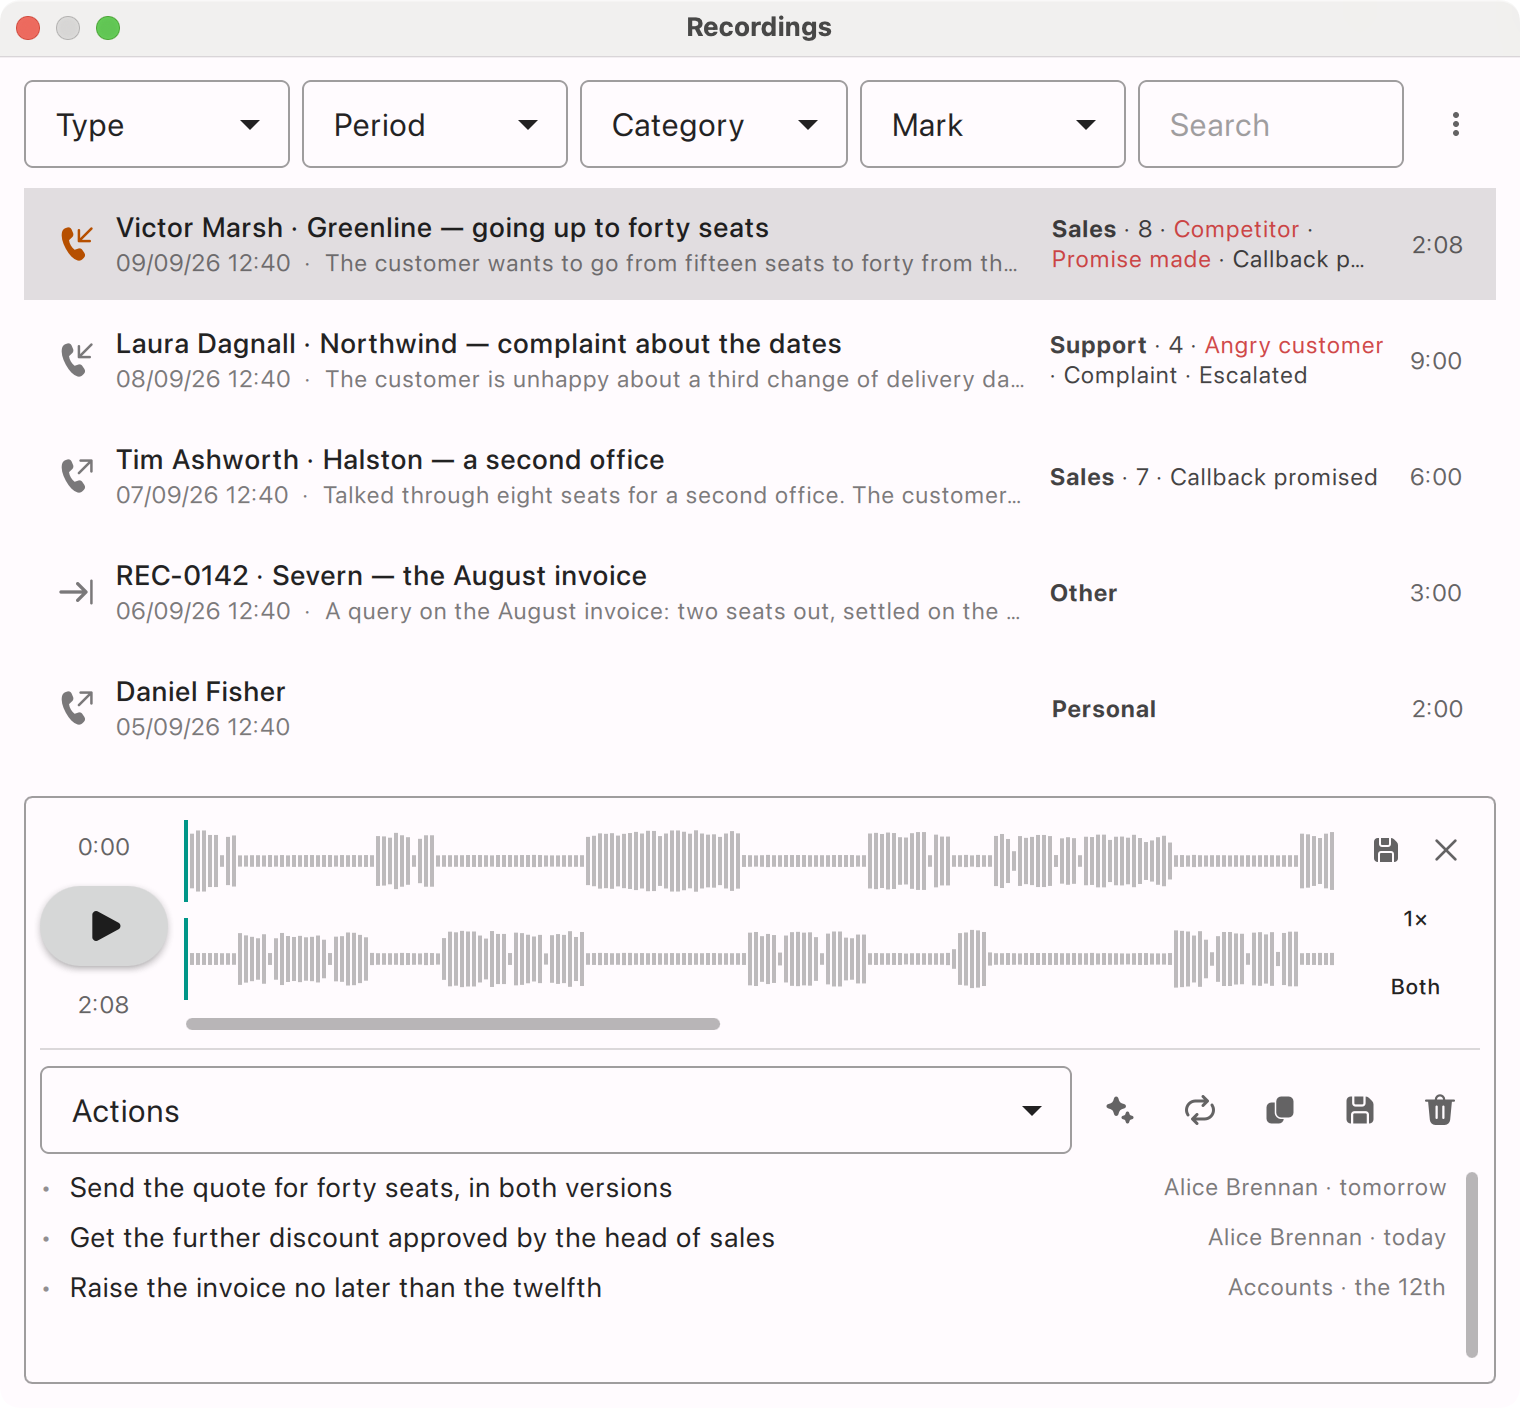The image size is (1520, 1408).
Task: Click the red Competitor mark tag
Action: click(x=1236, y=229)
